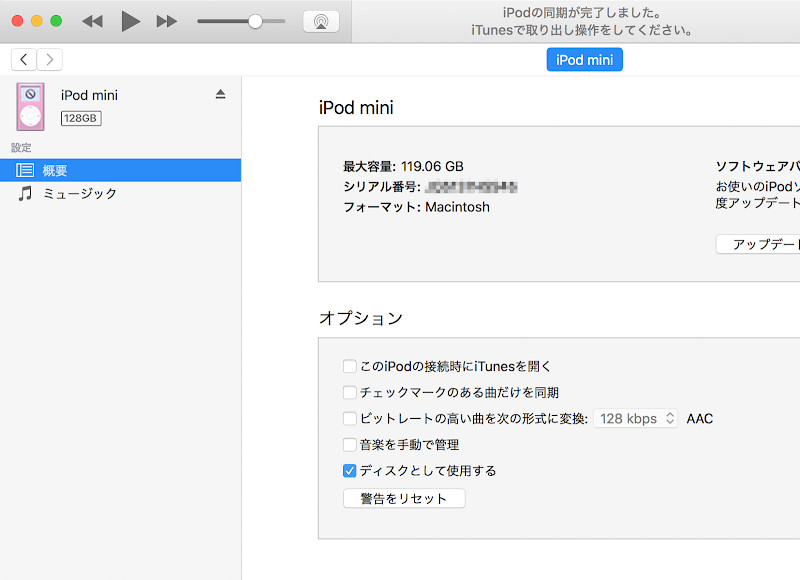The width and height of the screenshot is (800, 580).
Task: Go back with the left chevron
Action: [x=23, y=60]
